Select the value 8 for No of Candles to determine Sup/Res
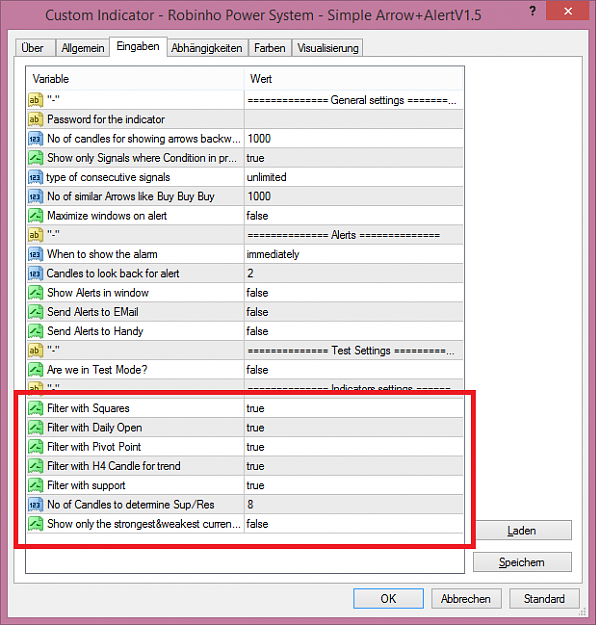 354,504
